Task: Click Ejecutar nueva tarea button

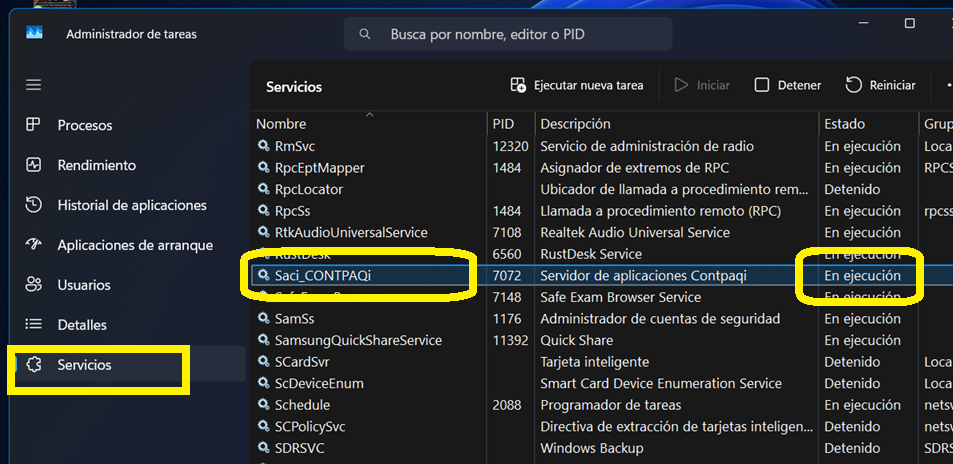Action: (x=576, y=85)
